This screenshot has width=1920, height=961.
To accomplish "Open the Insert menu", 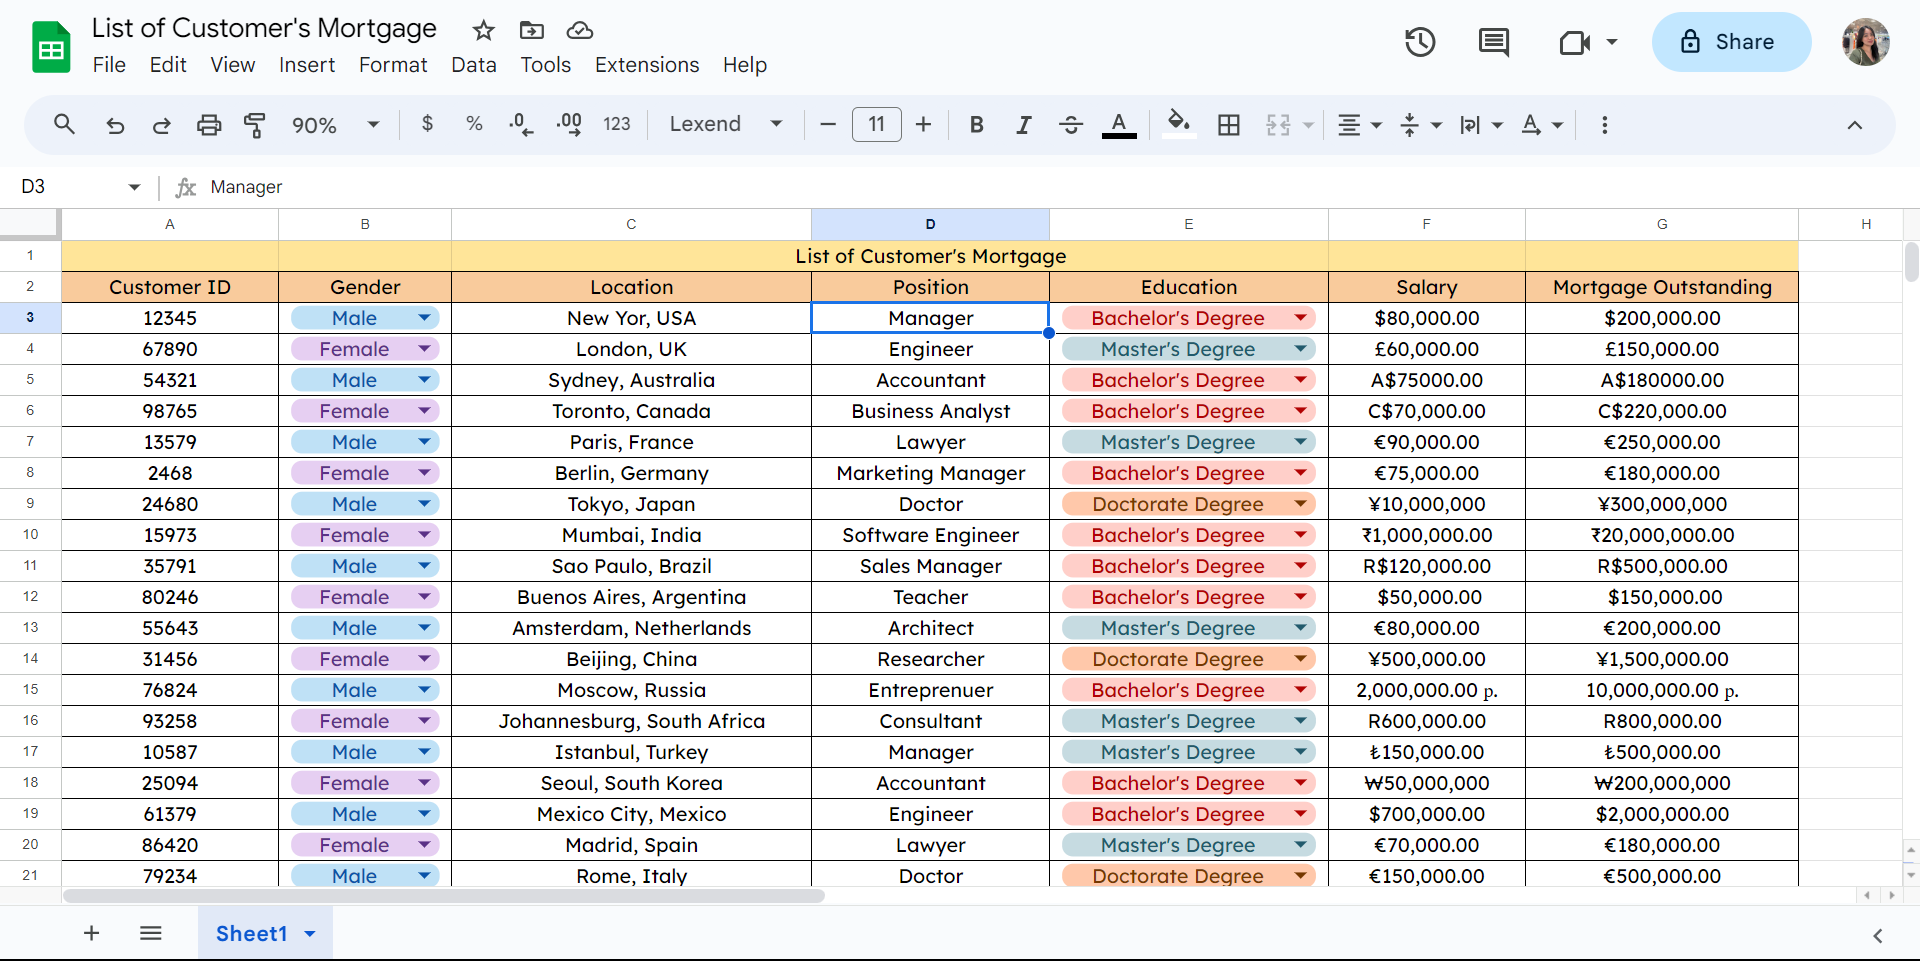I will tap(307, 65).
